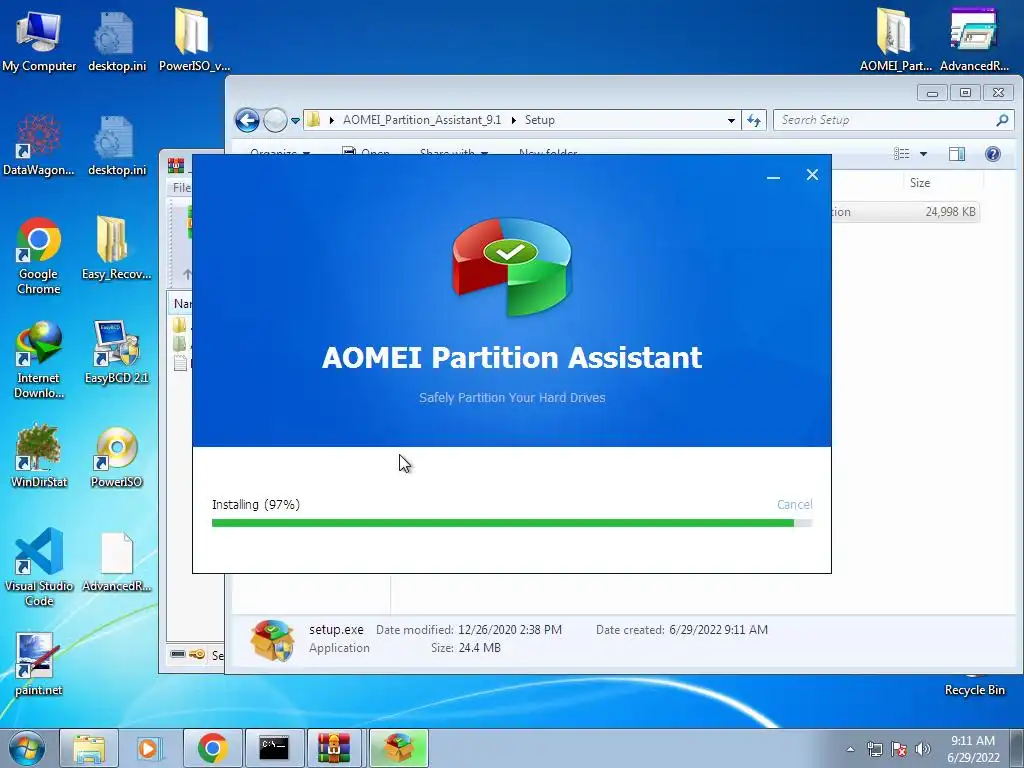Select the top desktop.ini file icon

(x=116, y=39)
